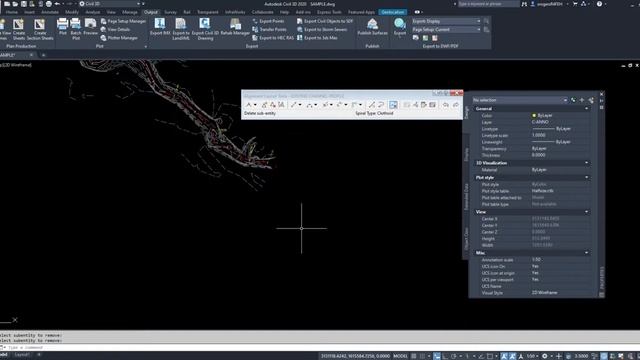Click Autodesk App Store cart icon

(576, 4)
